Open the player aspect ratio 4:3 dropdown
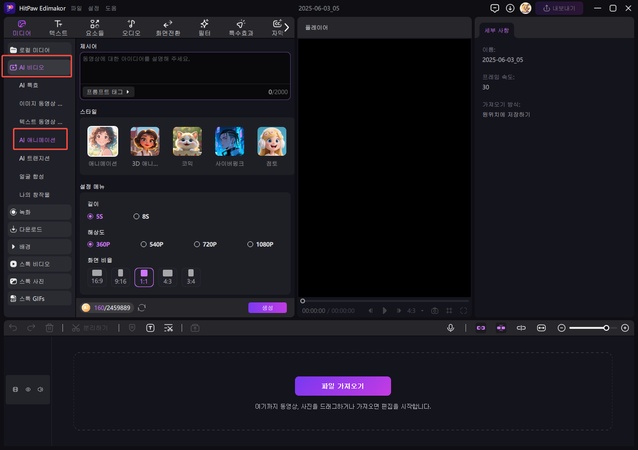This screenshot has height=450, width=638. [x=415, y=310]
